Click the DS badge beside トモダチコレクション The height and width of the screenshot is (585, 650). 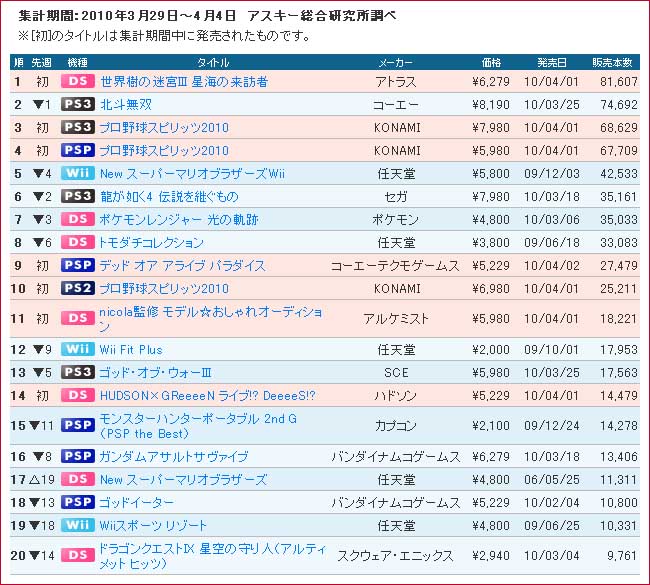coord(78,242)
